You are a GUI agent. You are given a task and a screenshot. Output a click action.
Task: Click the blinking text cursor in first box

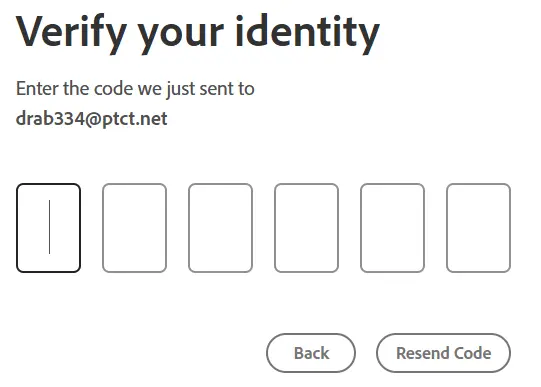[49, 227]
